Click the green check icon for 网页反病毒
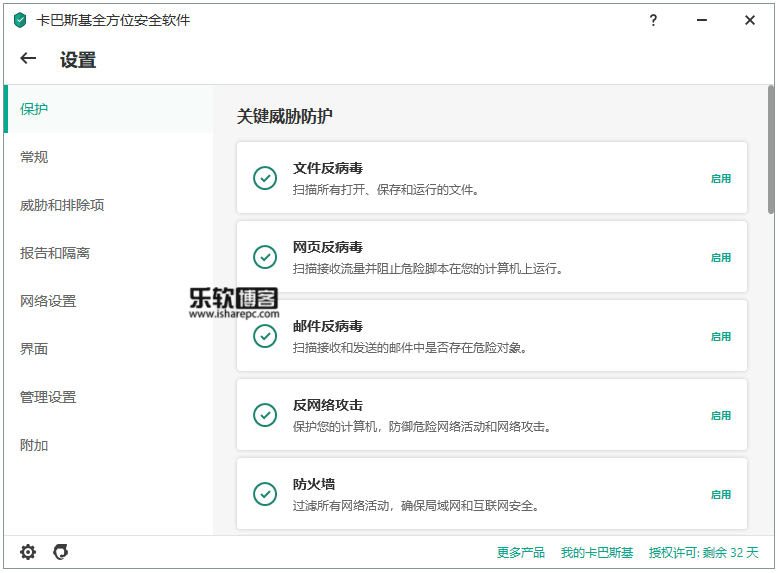 265,257
